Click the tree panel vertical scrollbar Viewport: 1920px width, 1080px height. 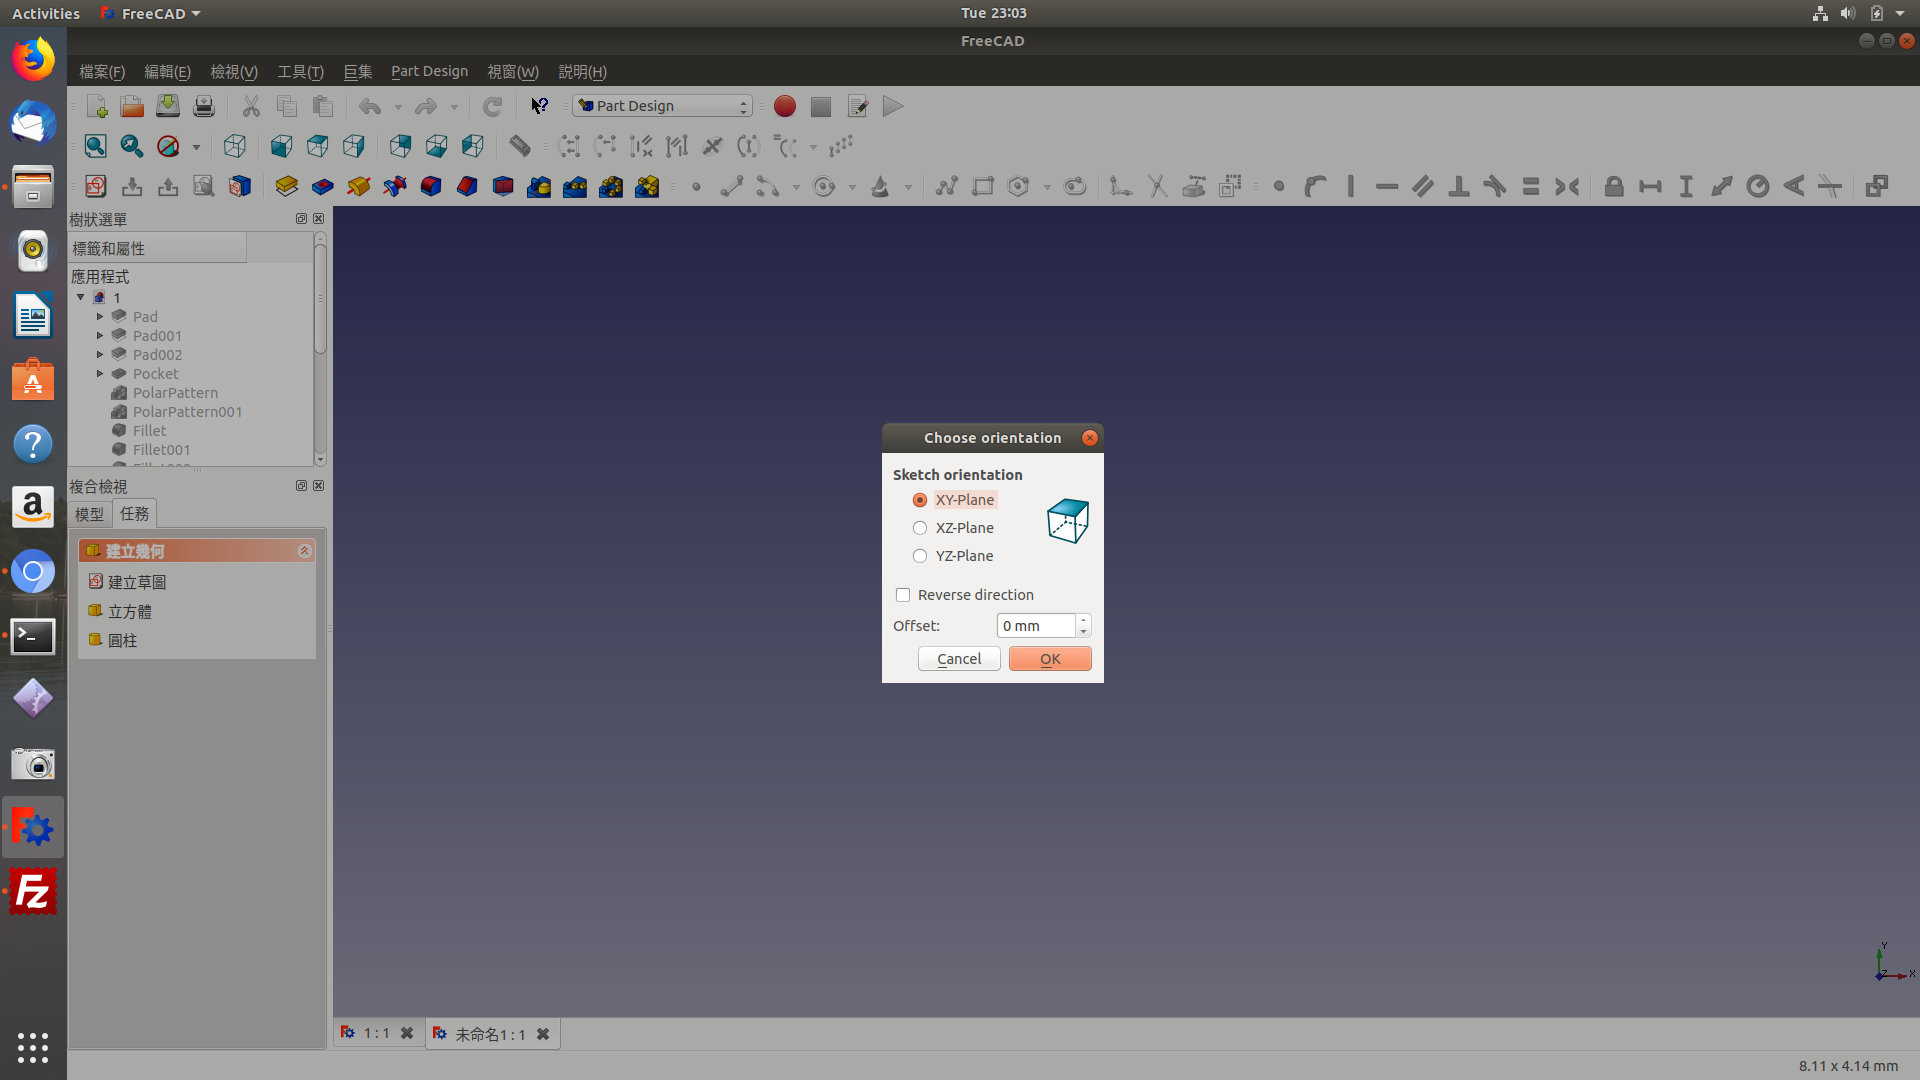coord(320,300)
